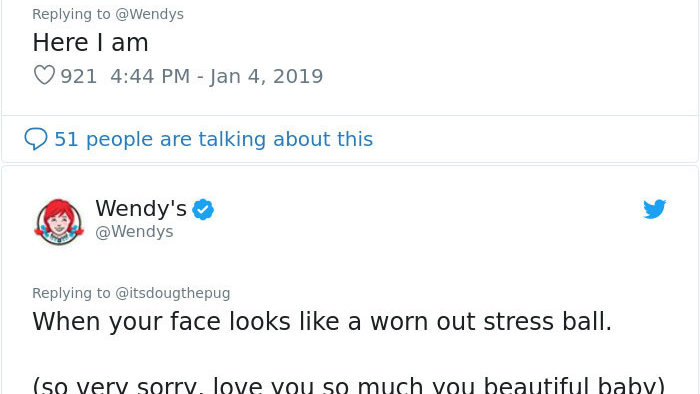The image size is (700, 394).
Task: Click the "Replying to" label in Wendy's tweet
Action: point(71,293)
